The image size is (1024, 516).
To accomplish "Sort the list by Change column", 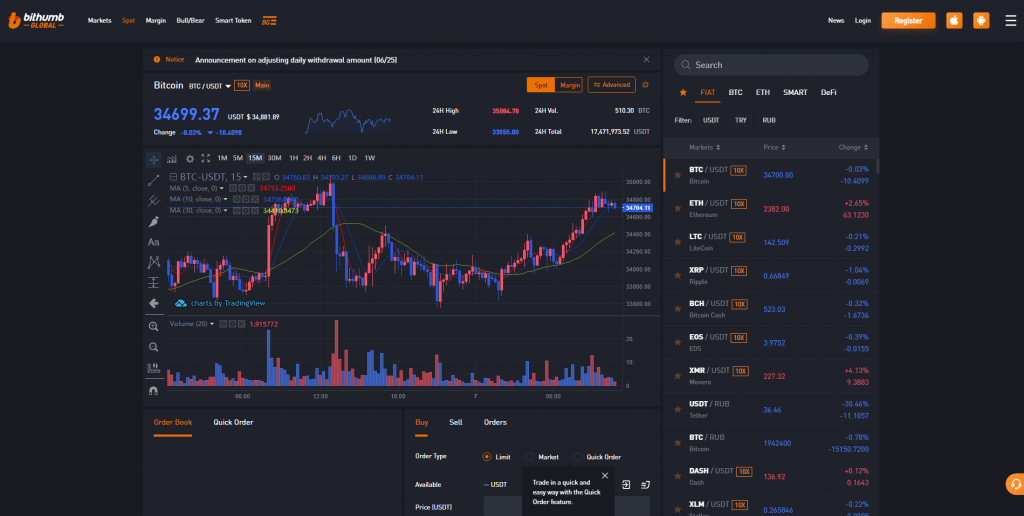I will tap(854, 148).
